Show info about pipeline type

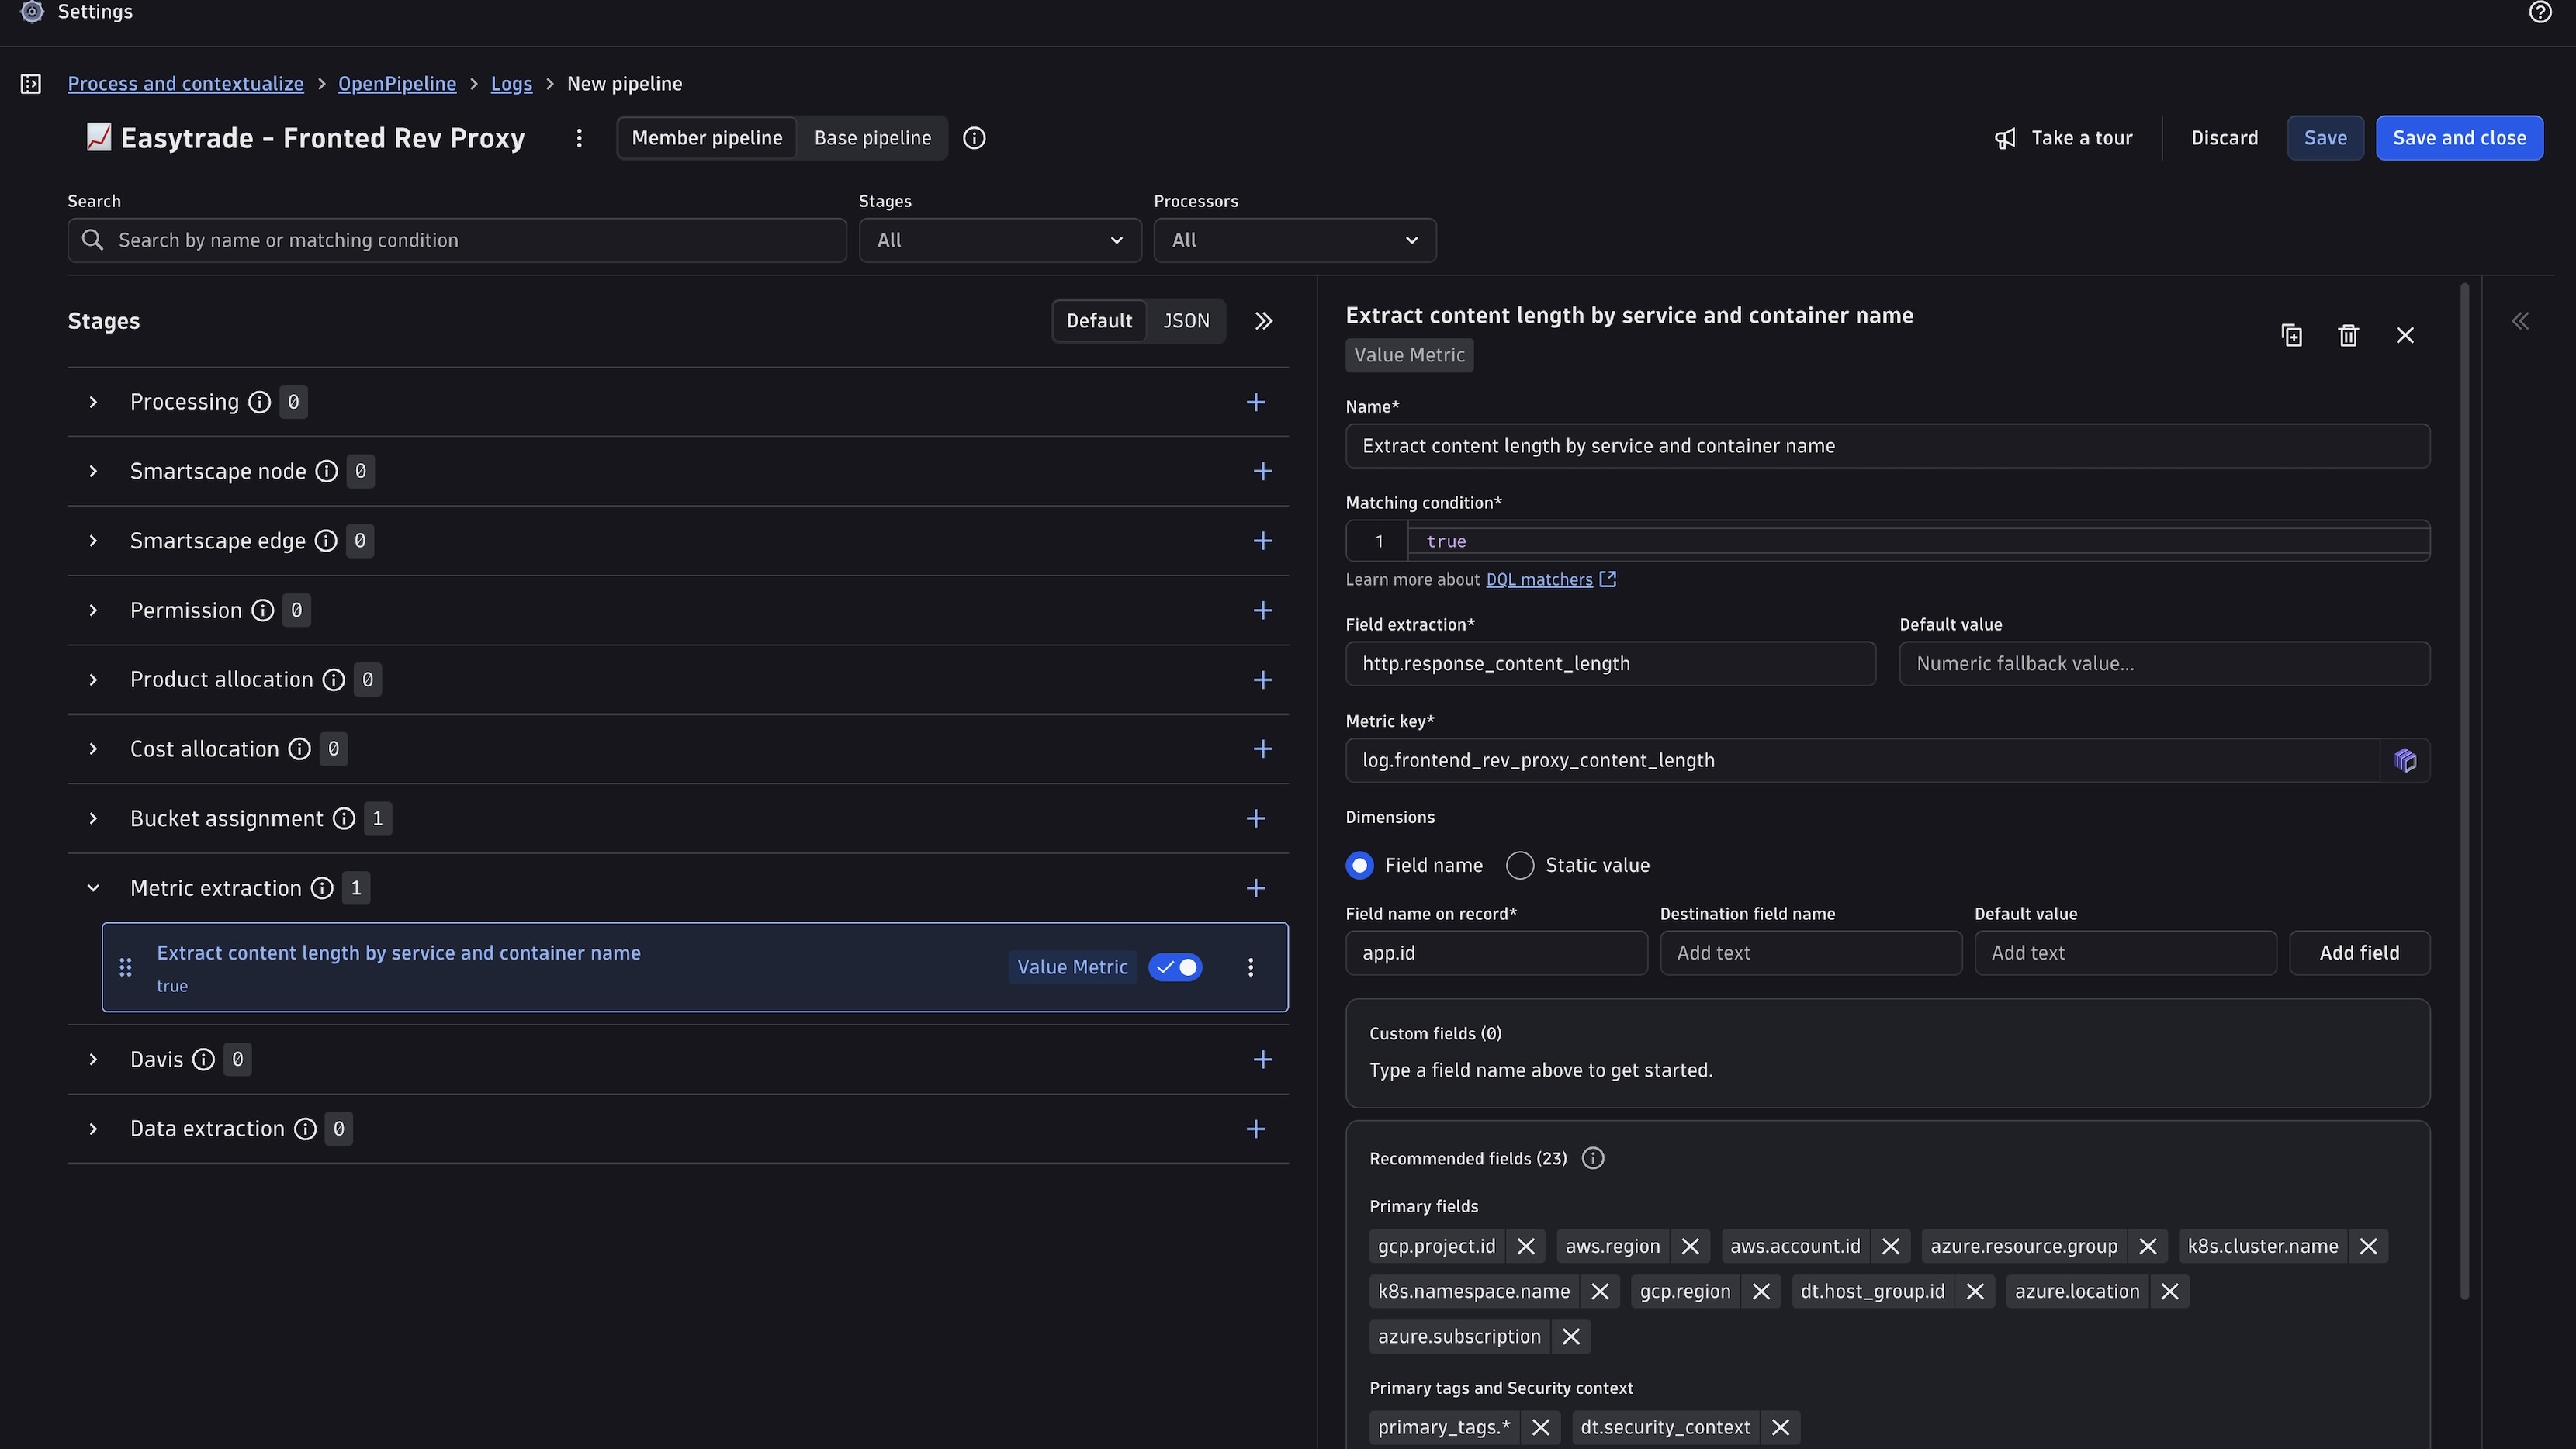pyautogui.click(x=974, y=138)
